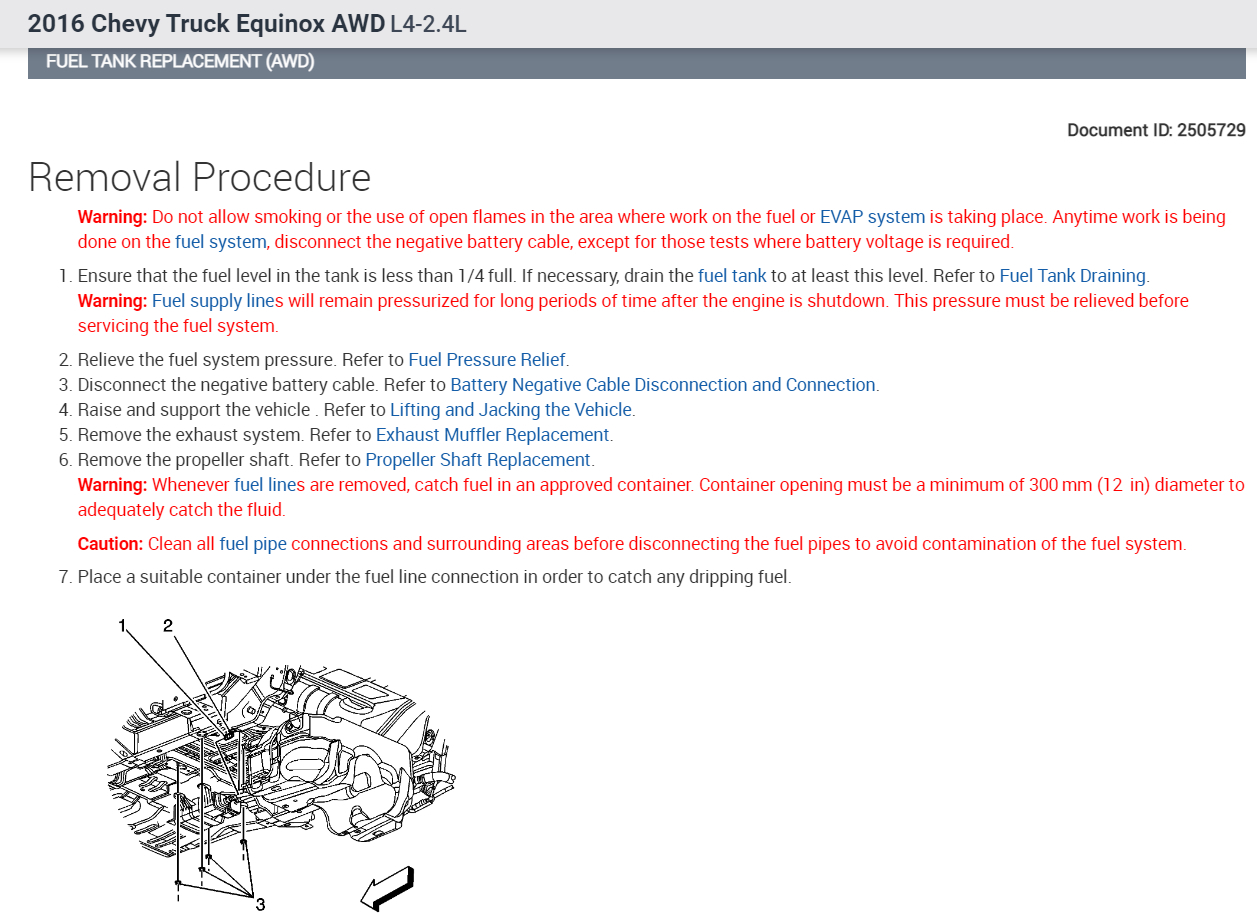The width and height of the screenshot is (1257, 916).
Task: Click step 2 Relieve the fuel system pressure text
Action: (323, 360)
